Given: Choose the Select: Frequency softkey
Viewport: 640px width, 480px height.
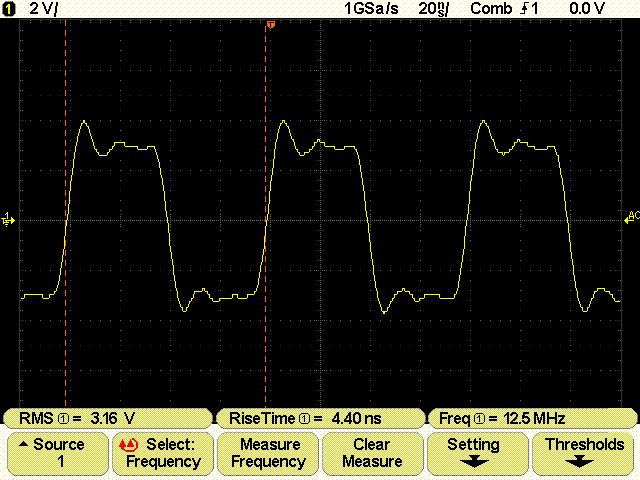Looking at the screenshot, I should pos(163,453).
